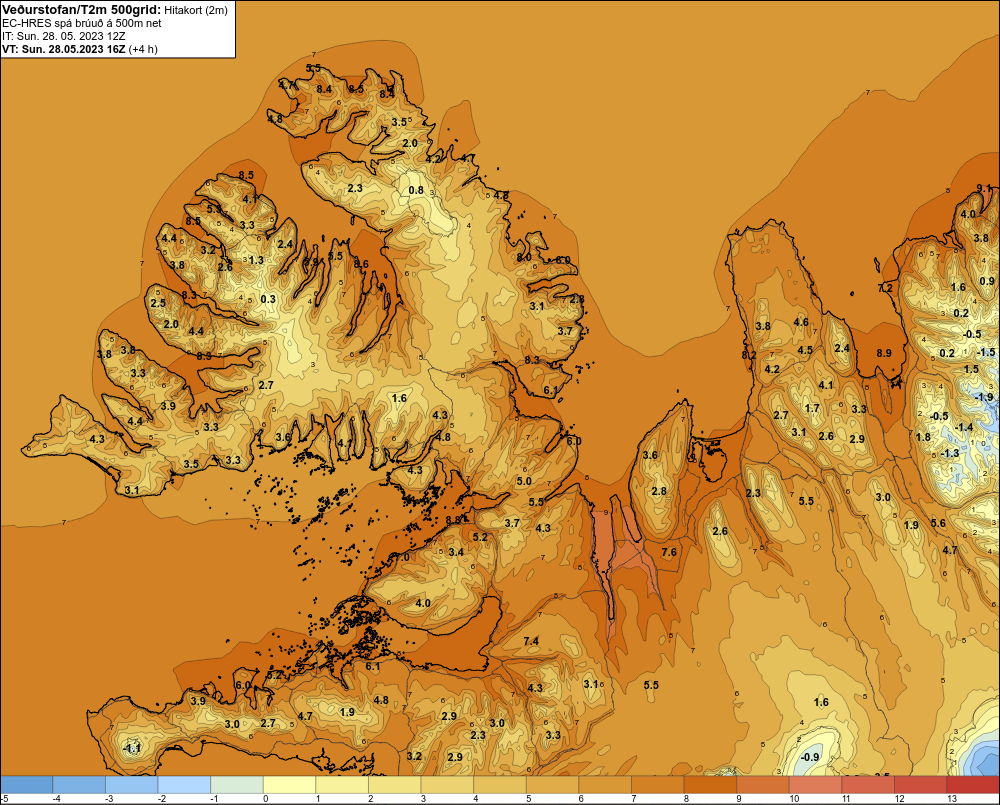Click the '8.8' temperature value
Viewport: 1000px width, 805px height.
453,520
